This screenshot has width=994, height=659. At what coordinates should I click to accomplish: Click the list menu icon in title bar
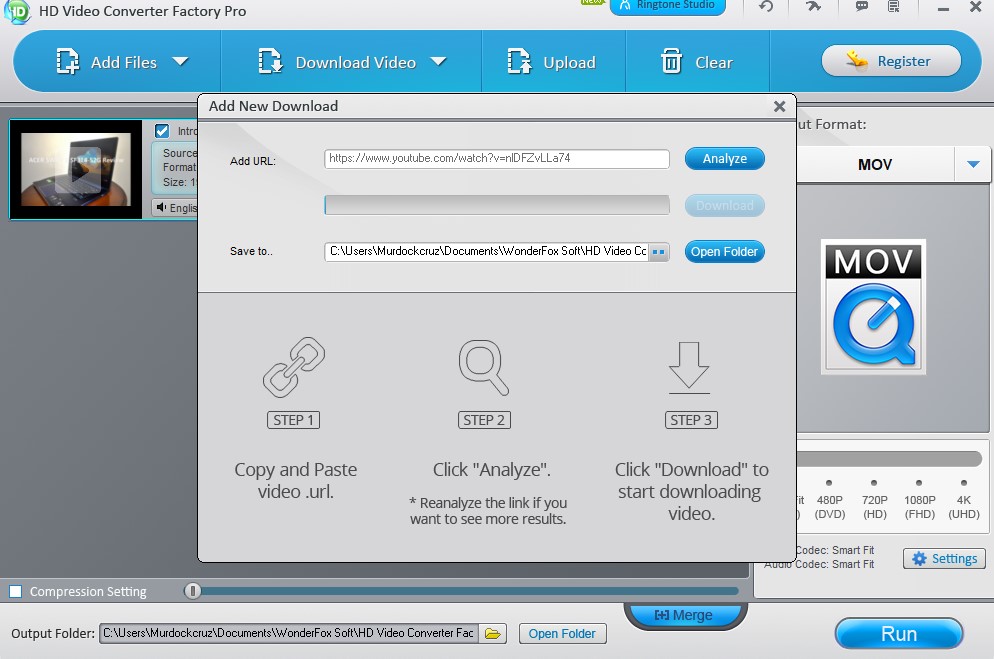pos(894,6)
